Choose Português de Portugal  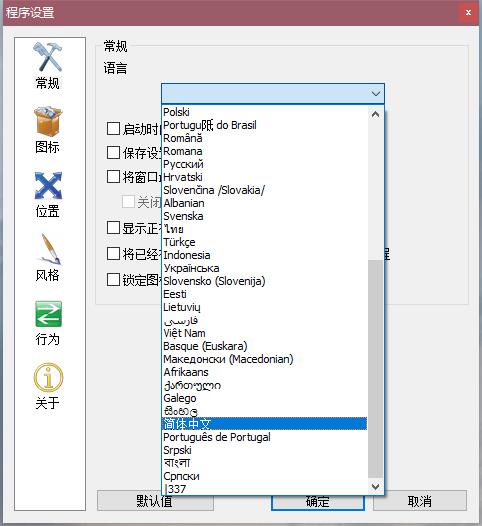click(x=265, y=437)
